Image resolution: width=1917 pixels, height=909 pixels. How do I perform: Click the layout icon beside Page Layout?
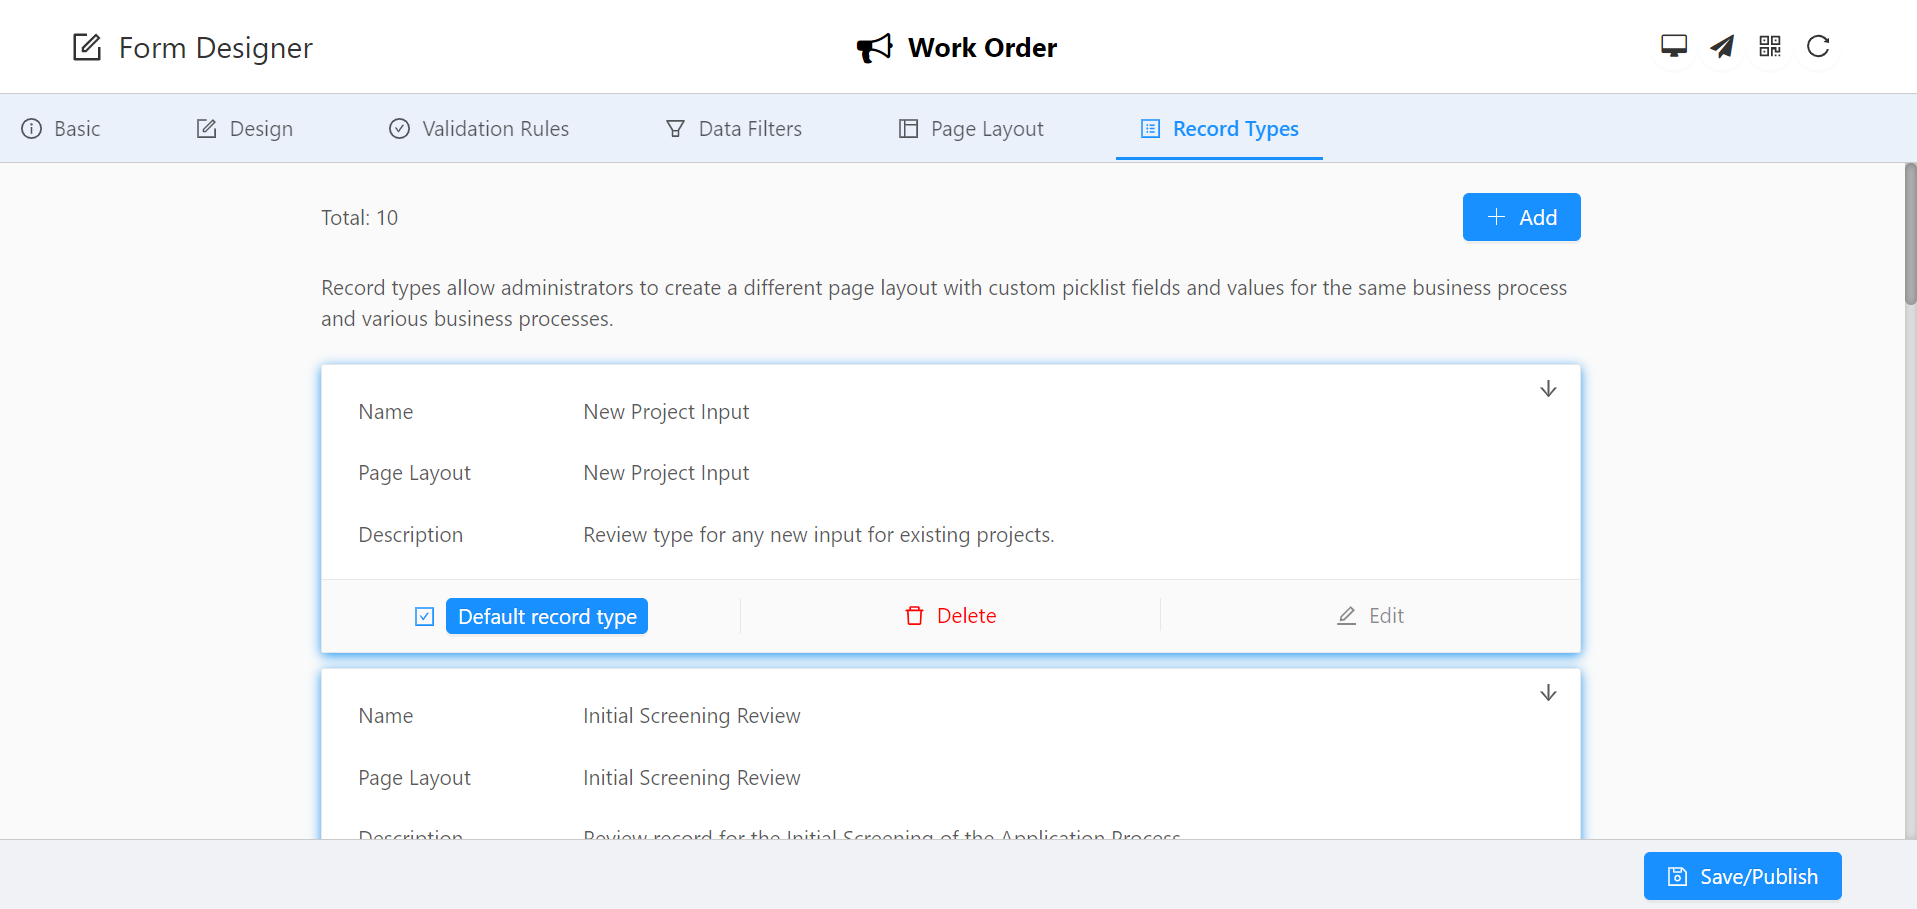tap(908, 129)
